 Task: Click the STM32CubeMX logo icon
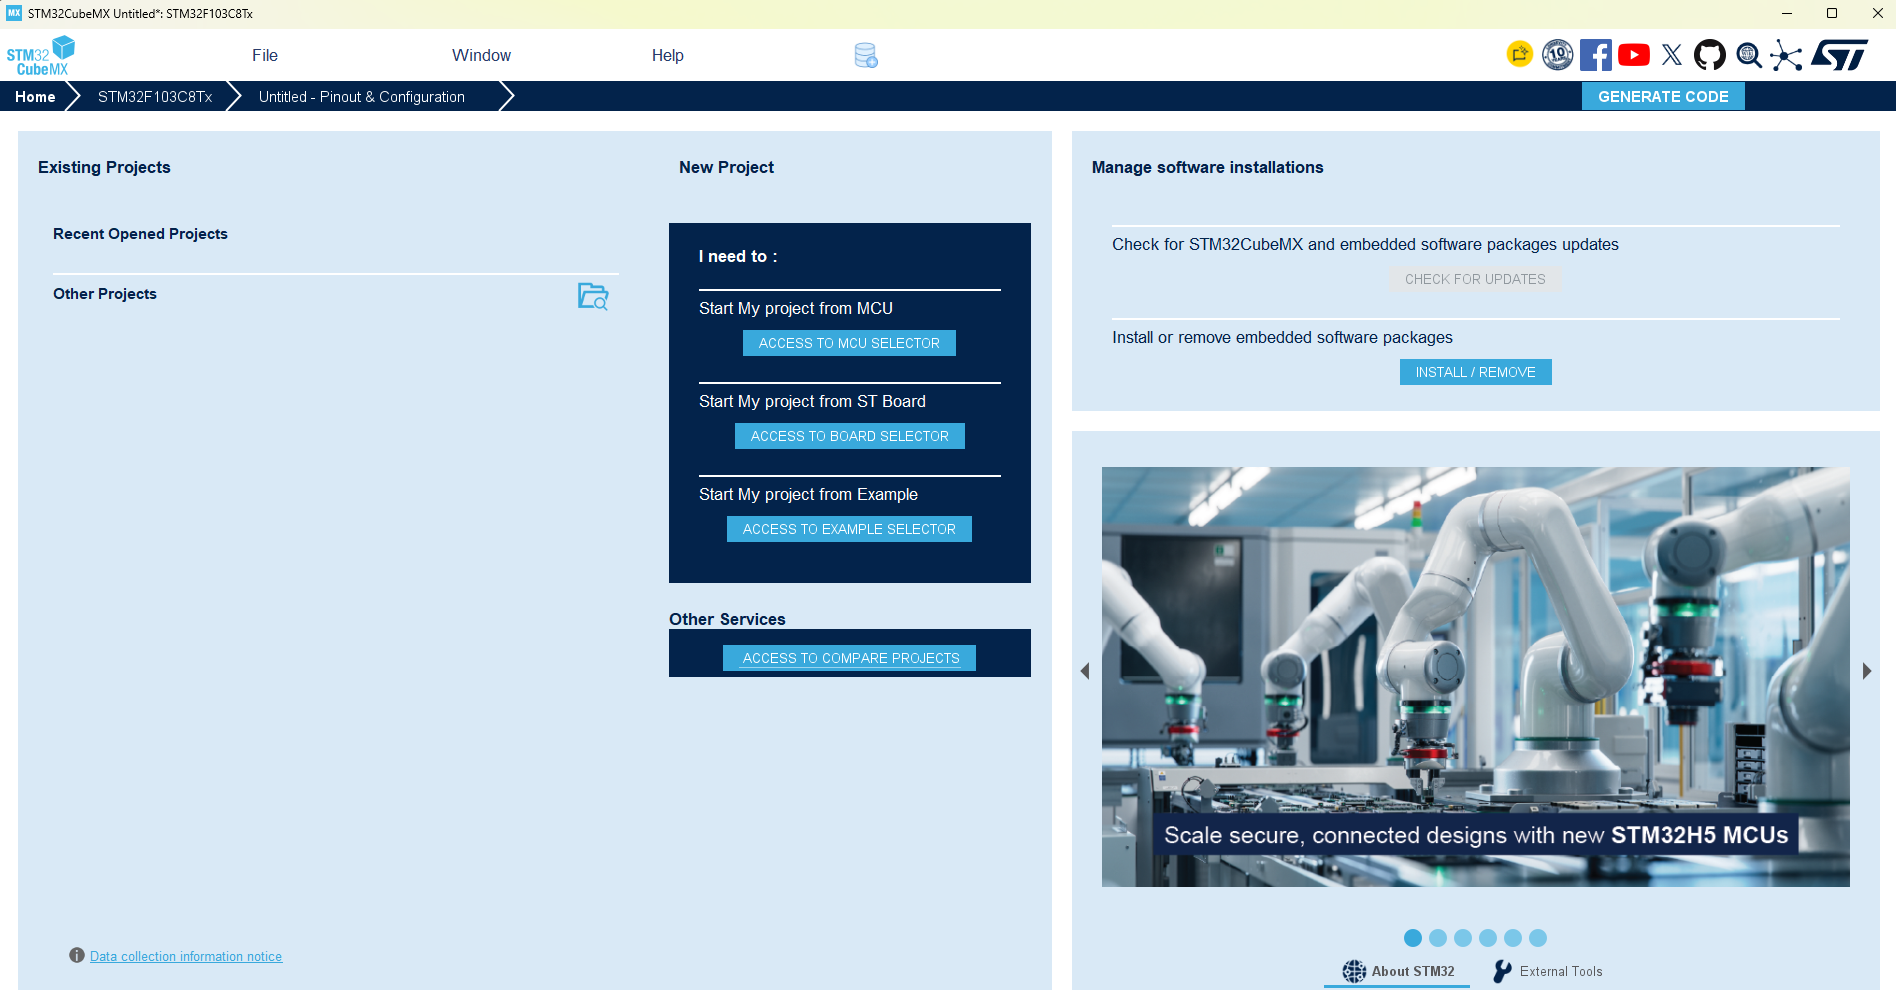coord(41,56)
